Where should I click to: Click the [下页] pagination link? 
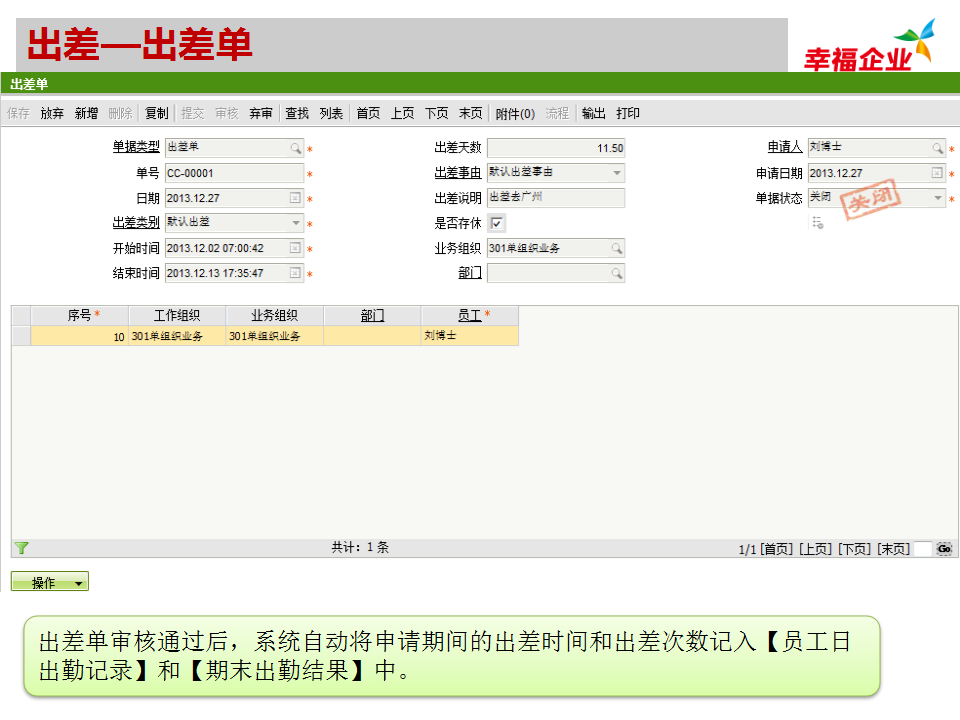854,549
